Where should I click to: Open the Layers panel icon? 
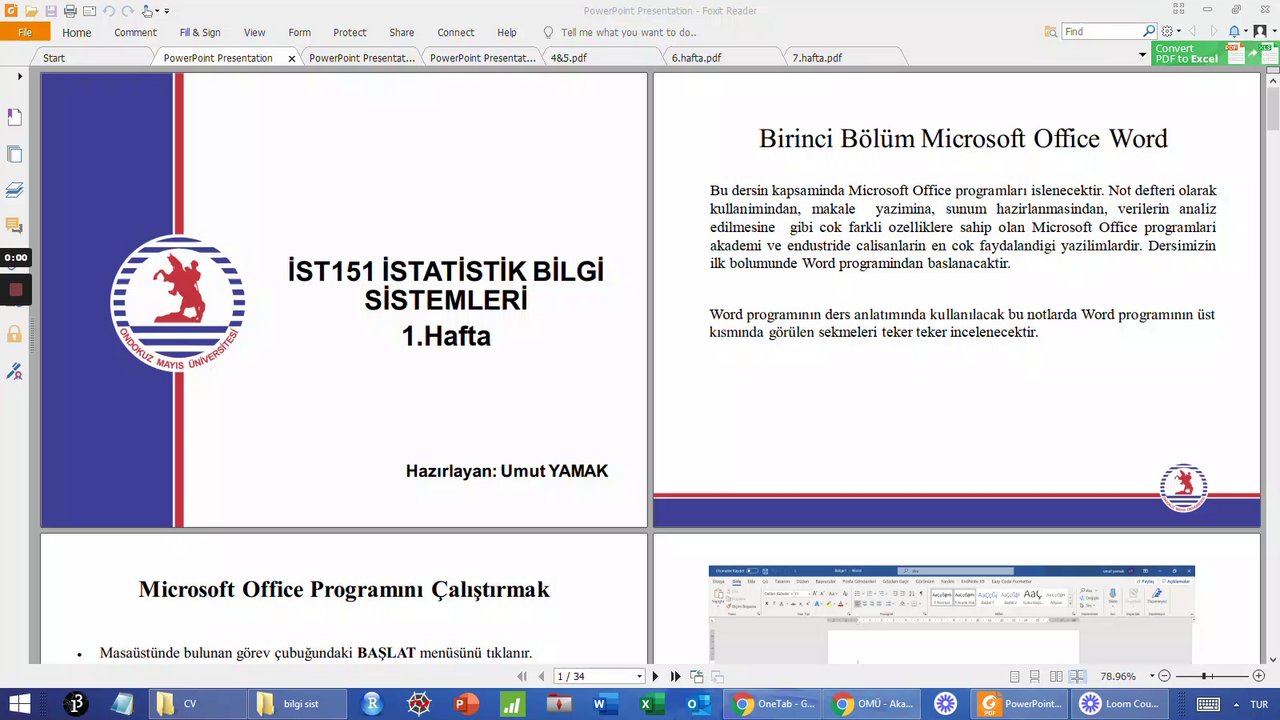tap(14, 190)
